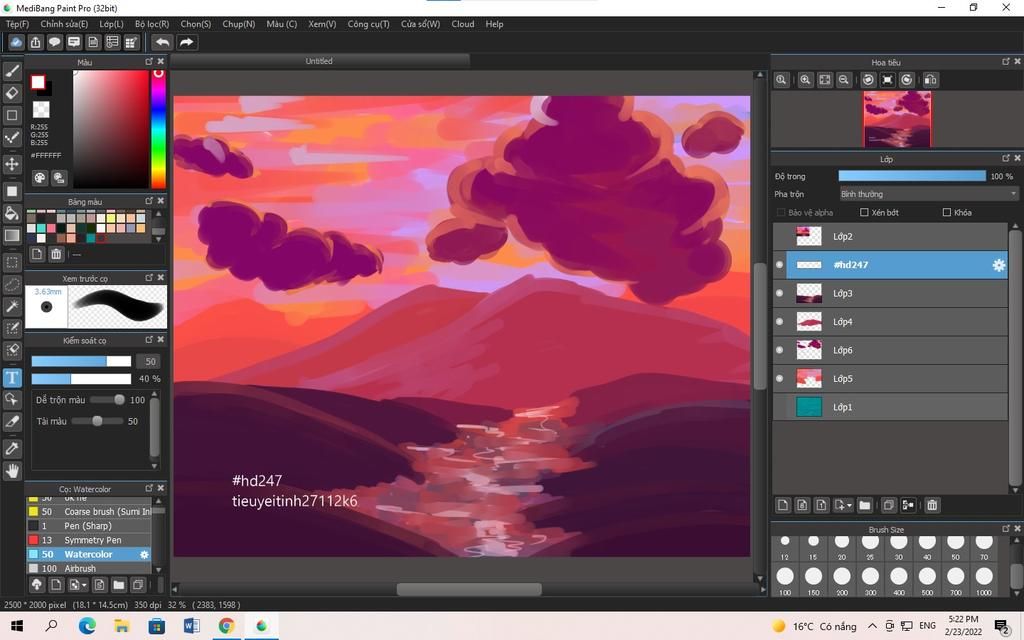
Task: Adjust the Dễ trộn màu slider
Action: click(108, 400)
